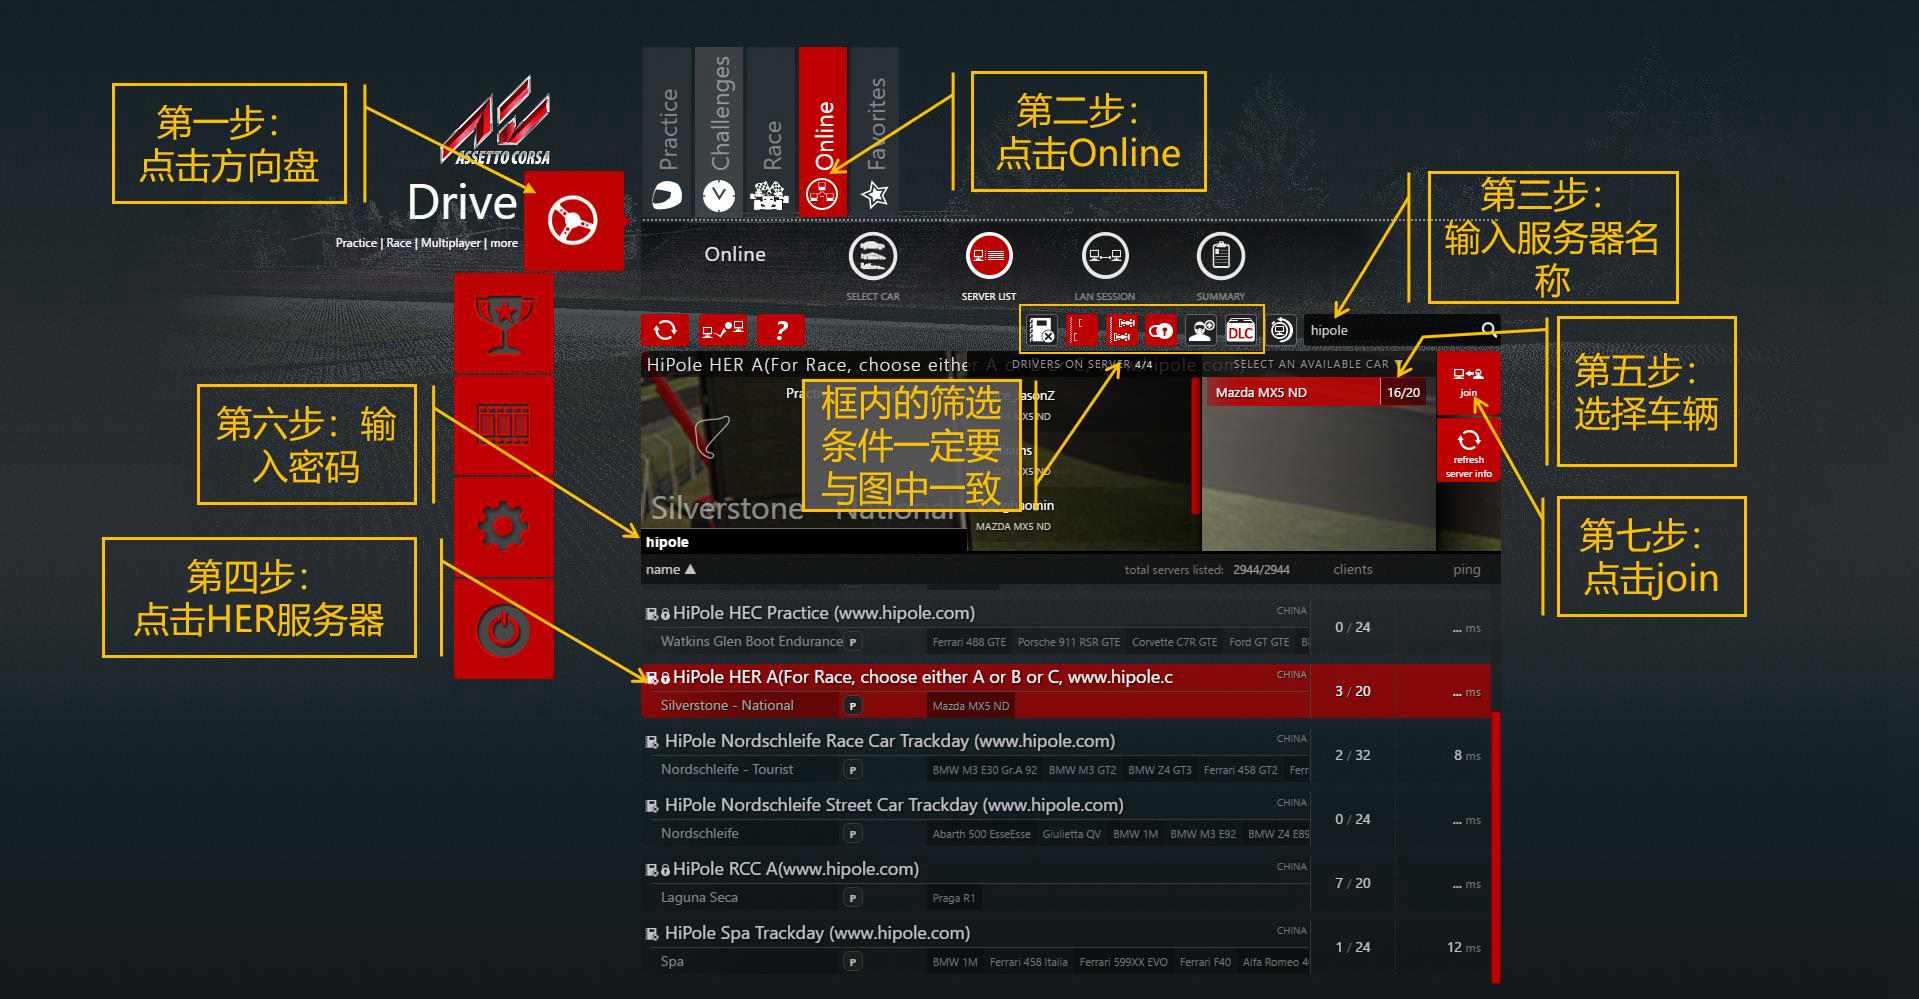Click the circular monitor refresh icon beside search

1281,330
